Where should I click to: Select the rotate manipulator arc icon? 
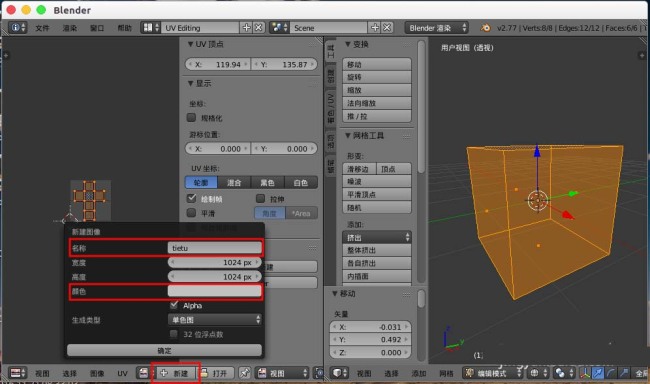point(611,373)
